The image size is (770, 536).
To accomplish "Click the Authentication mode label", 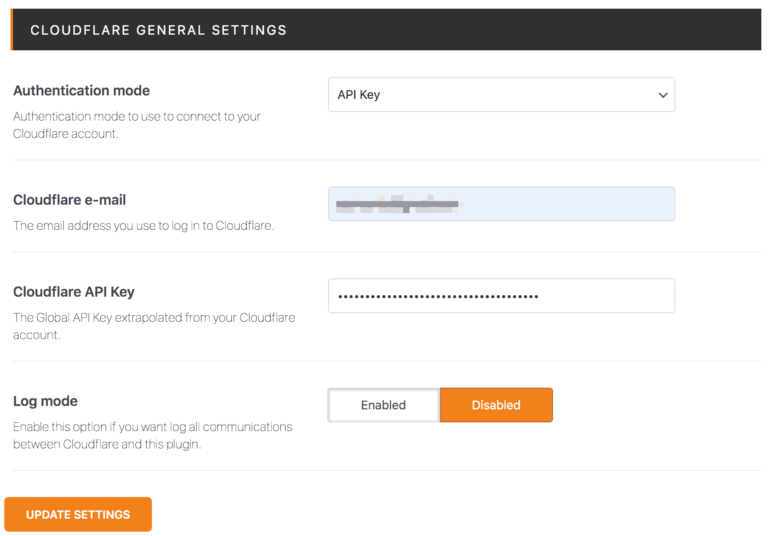I will tap(82, 90).
